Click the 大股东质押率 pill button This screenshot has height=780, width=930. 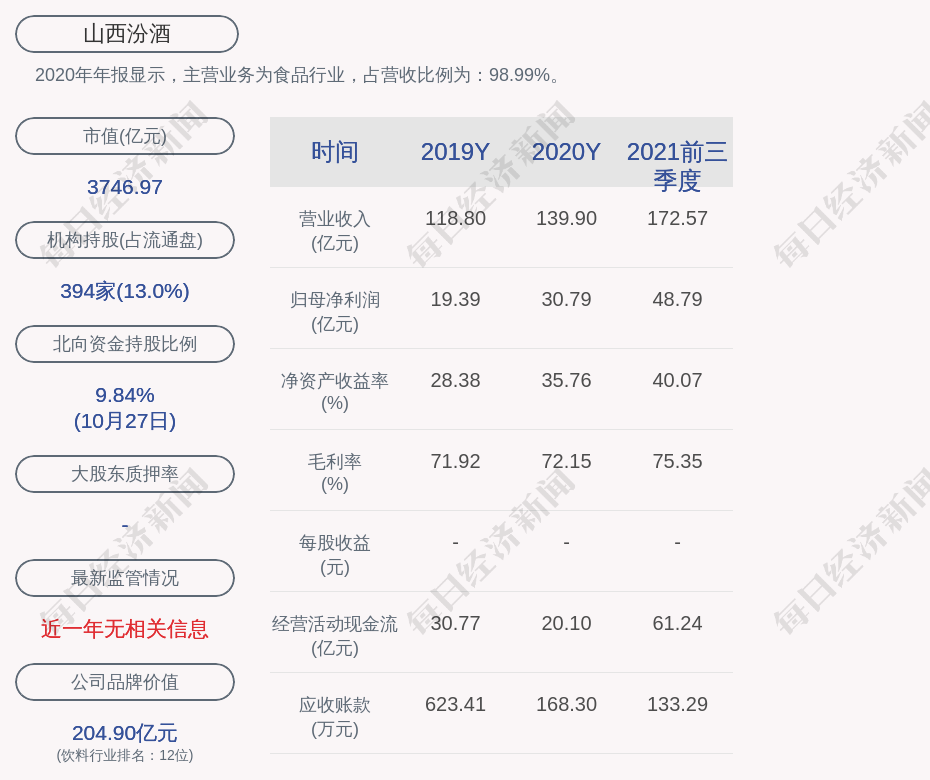[125, 474]
